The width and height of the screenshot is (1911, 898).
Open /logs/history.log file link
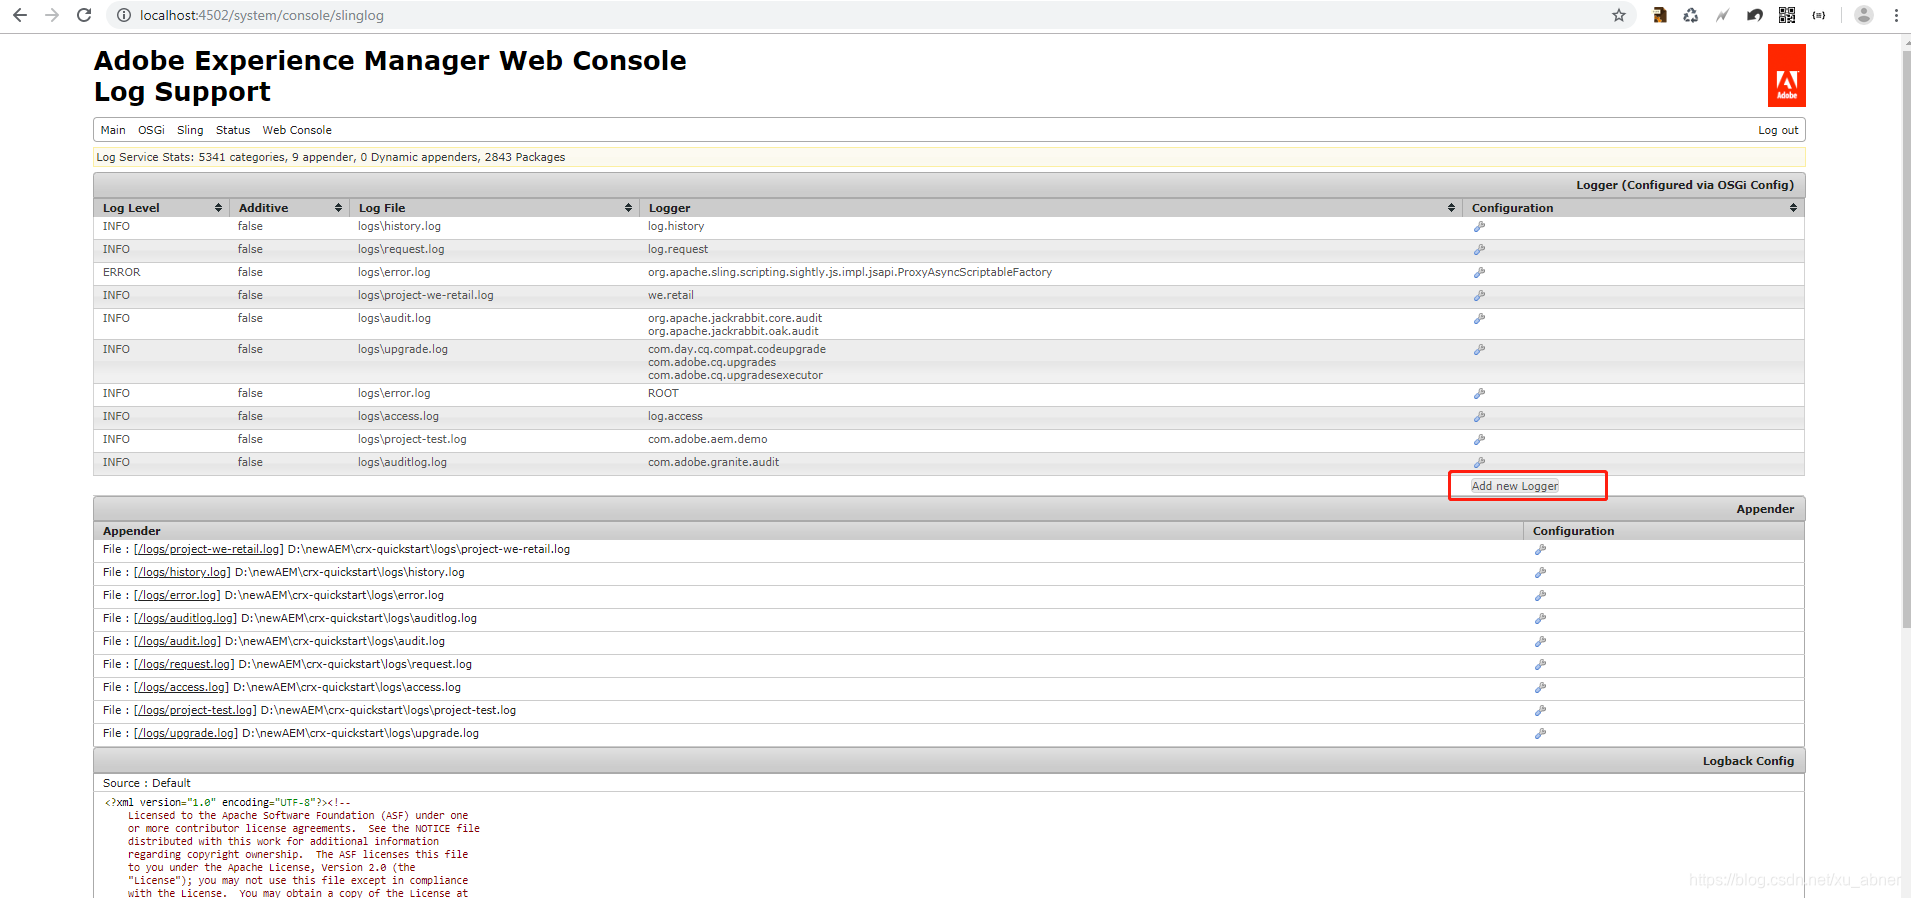click(x=182, y=573)
